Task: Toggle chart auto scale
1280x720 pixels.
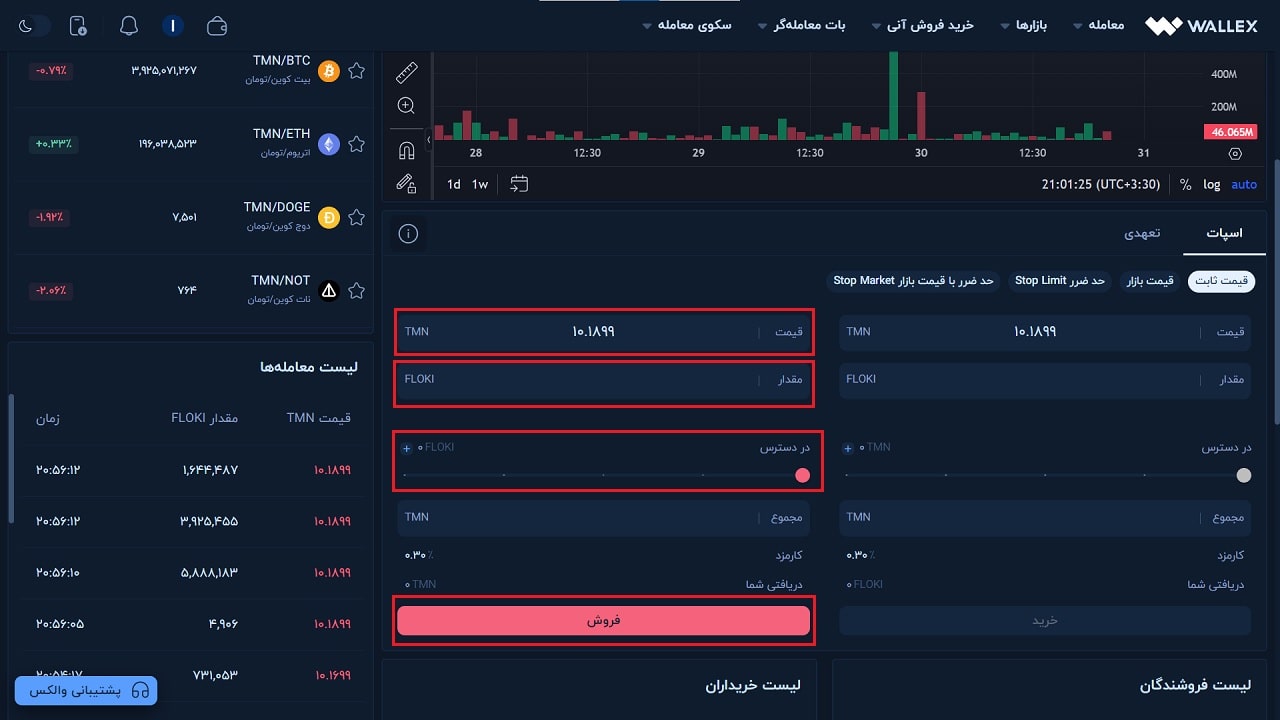Action: (1244, 184)
